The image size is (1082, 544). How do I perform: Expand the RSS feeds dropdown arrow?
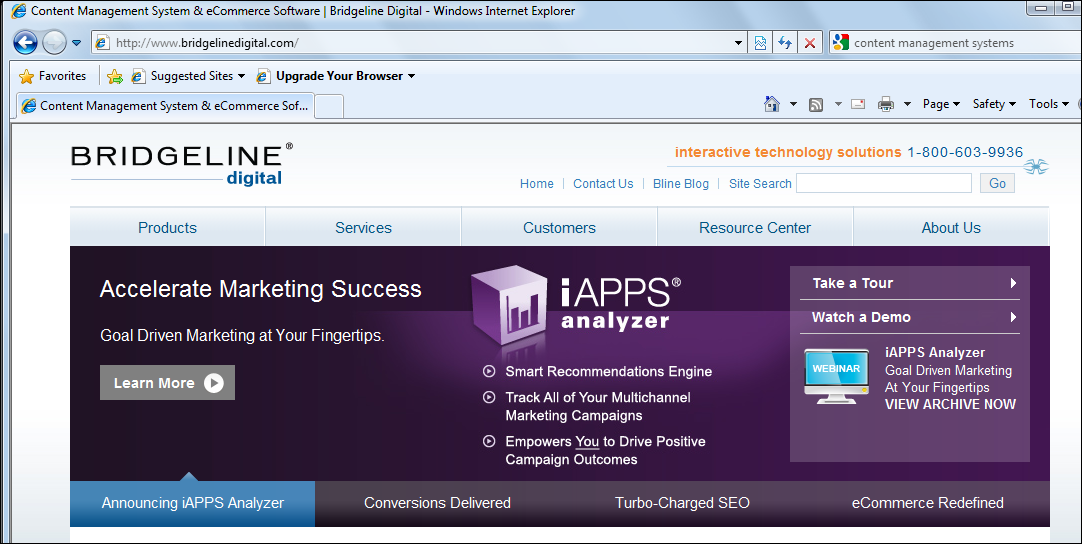[838, 104]
